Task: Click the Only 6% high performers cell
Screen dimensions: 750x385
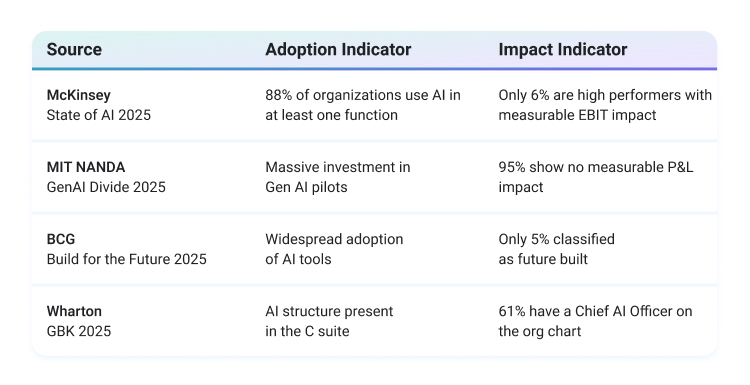Action: tap(605, 105)
